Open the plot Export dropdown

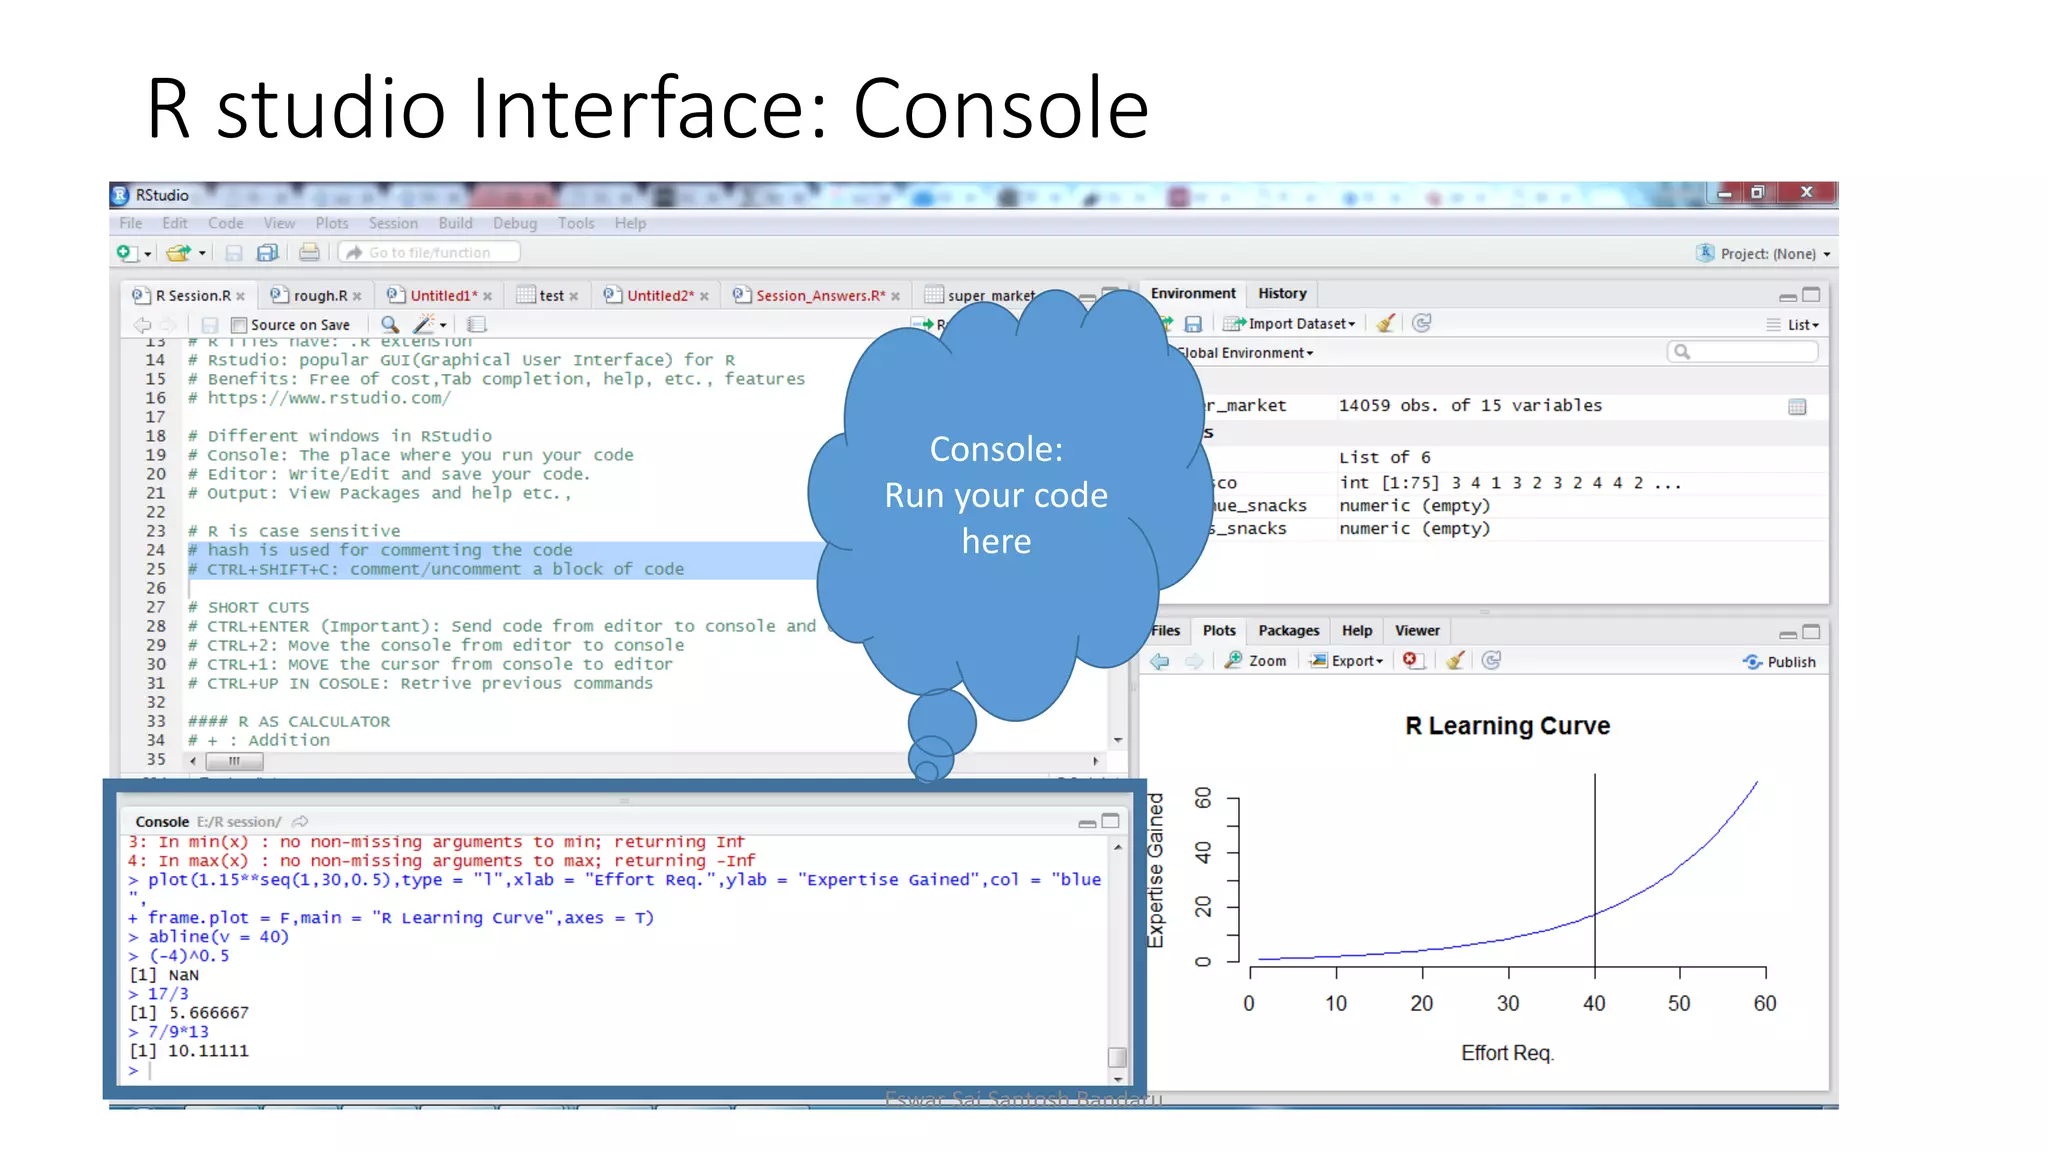tap(1347, 661)
